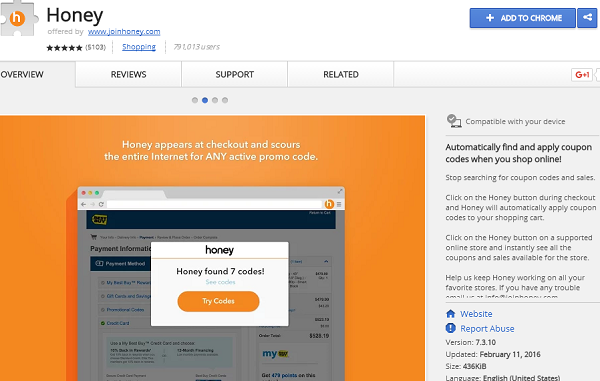
Task: Click the 791,013 users text
Action: (x=197, y=47)
